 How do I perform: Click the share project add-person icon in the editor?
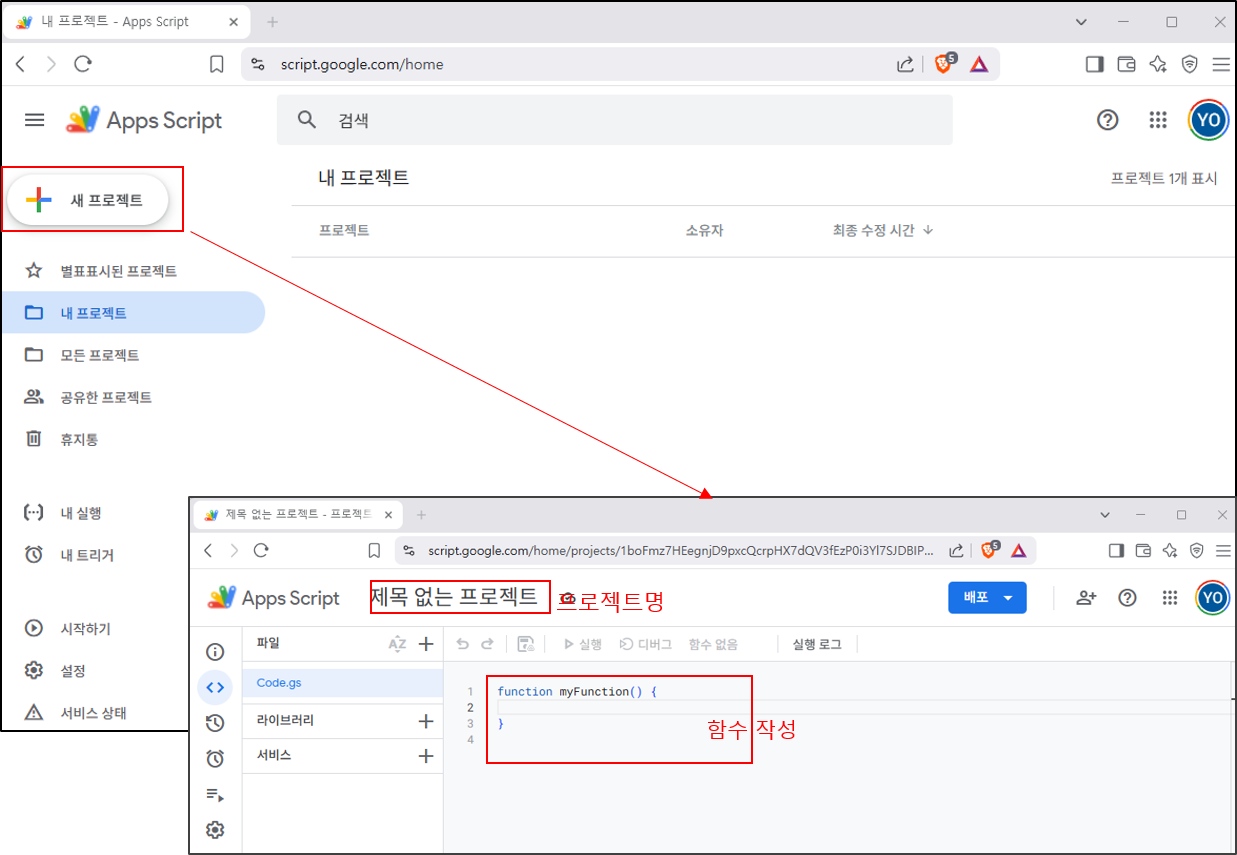click(1086, 598)
